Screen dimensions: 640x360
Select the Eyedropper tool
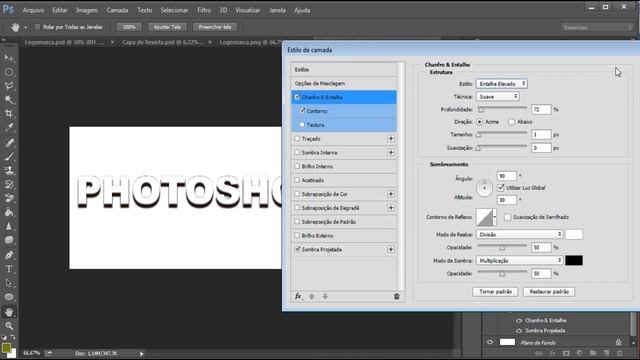pos(9,127)
